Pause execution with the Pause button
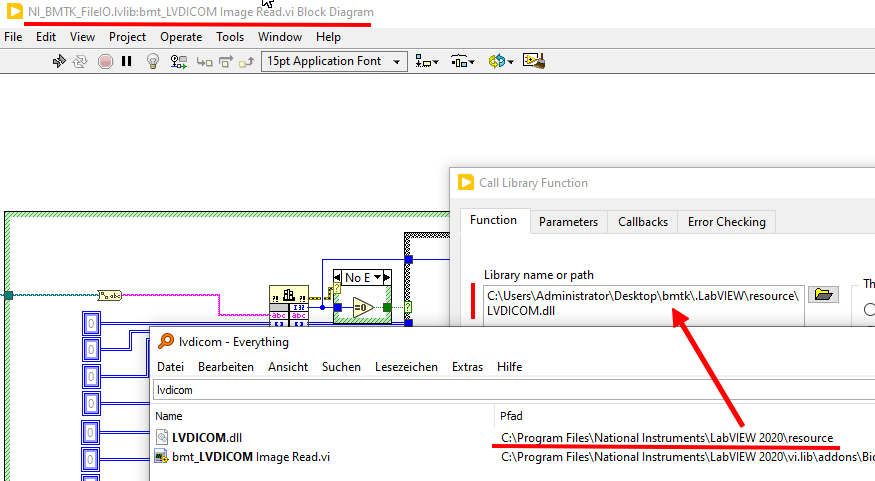Screen dimensions: 875x481 tap(127, 61)
